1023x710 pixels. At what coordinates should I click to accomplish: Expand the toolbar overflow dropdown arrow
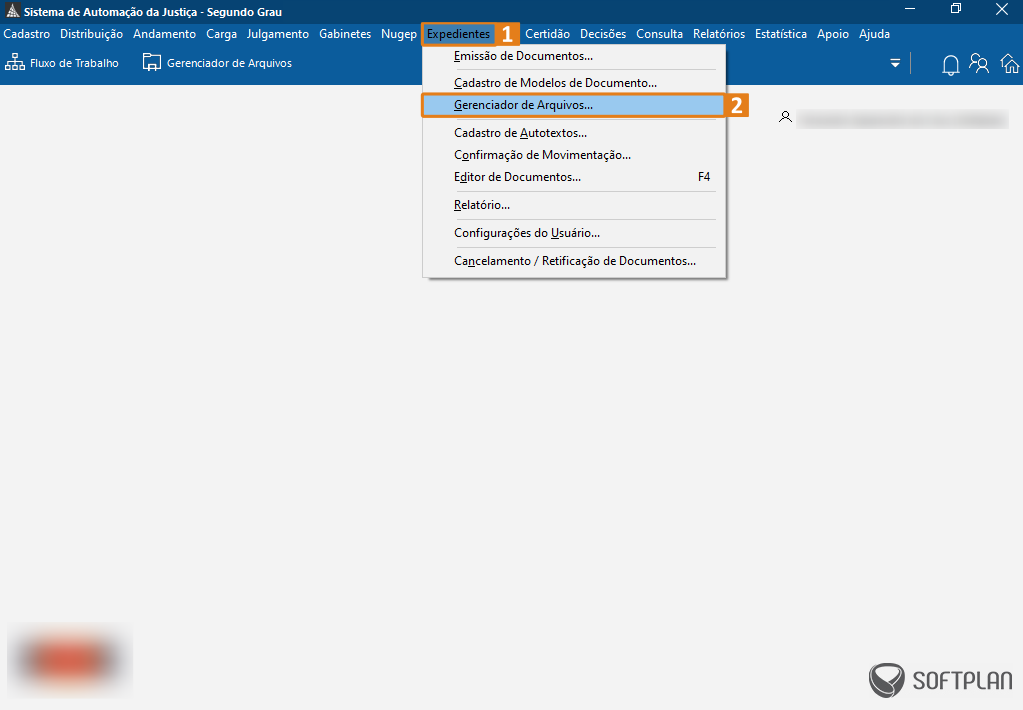point(895,64)
